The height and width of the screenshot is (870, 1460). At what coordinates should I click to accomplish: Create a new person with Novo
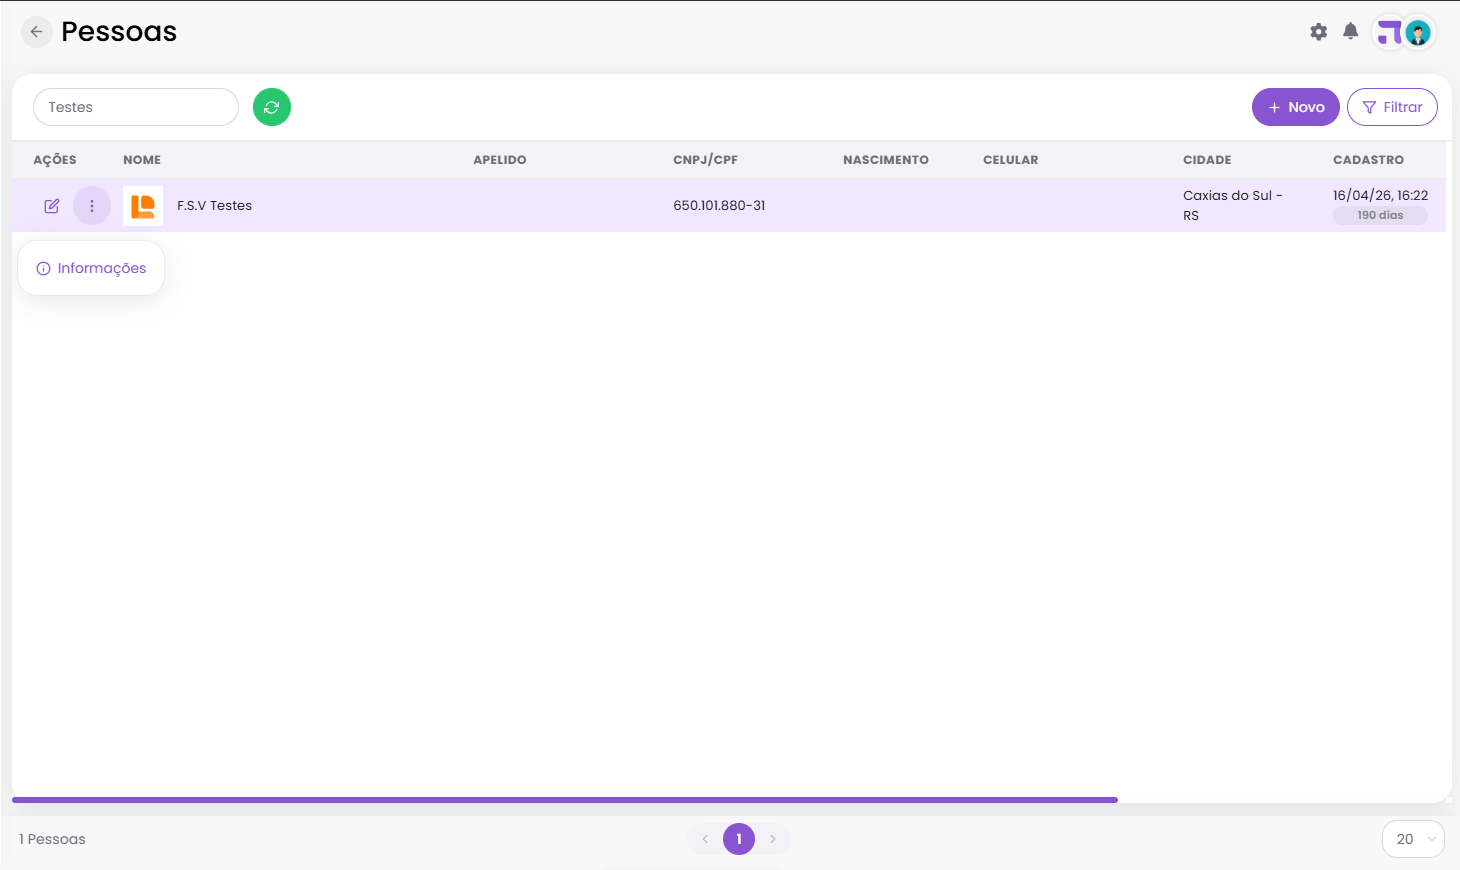tap(1296, 107)
